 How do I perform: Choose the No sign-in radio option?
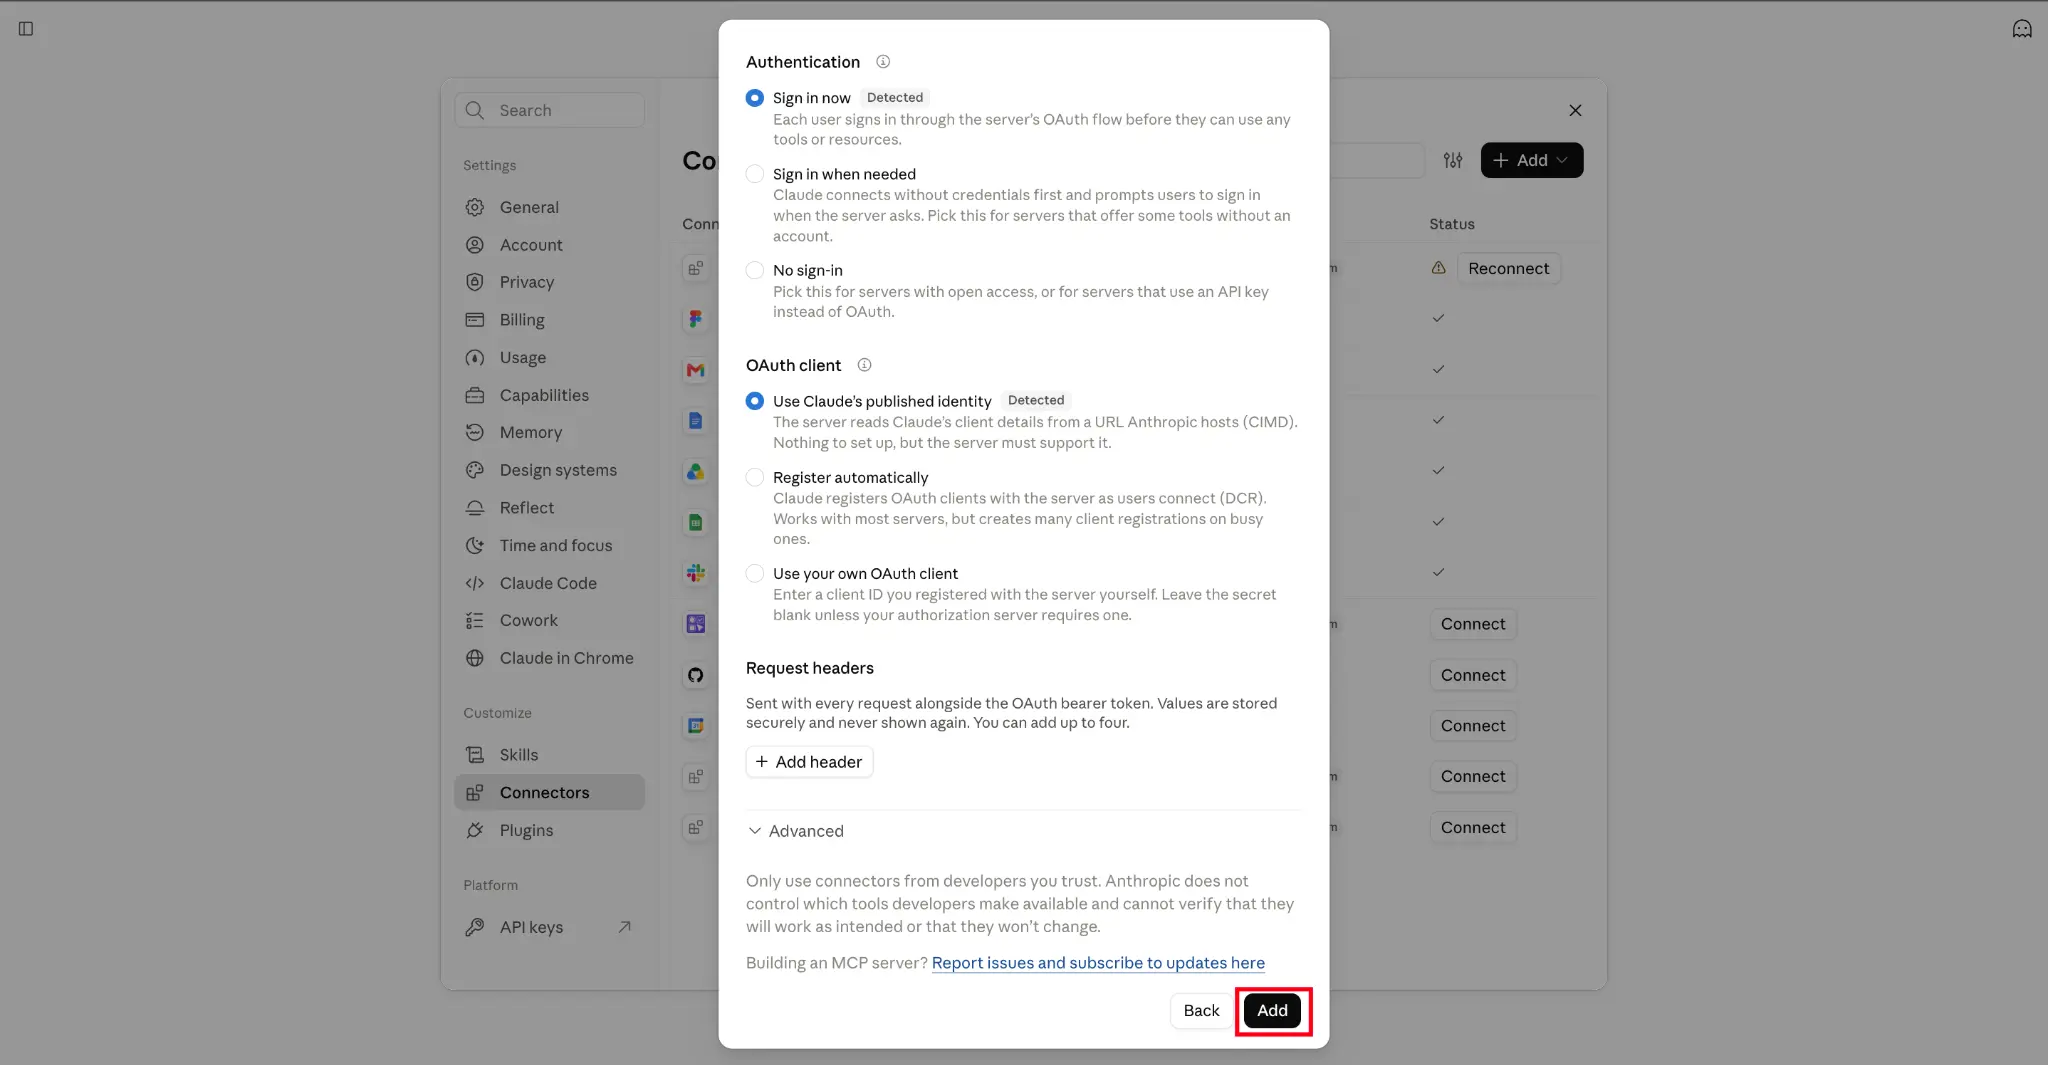click(x=755, y=270)
